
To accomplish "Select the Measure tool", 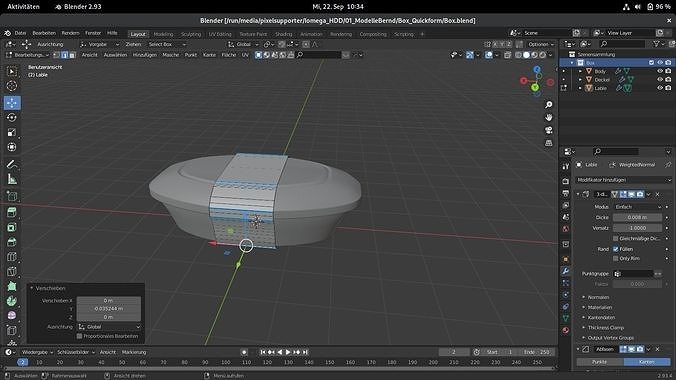I will click(x=12, y=179).
